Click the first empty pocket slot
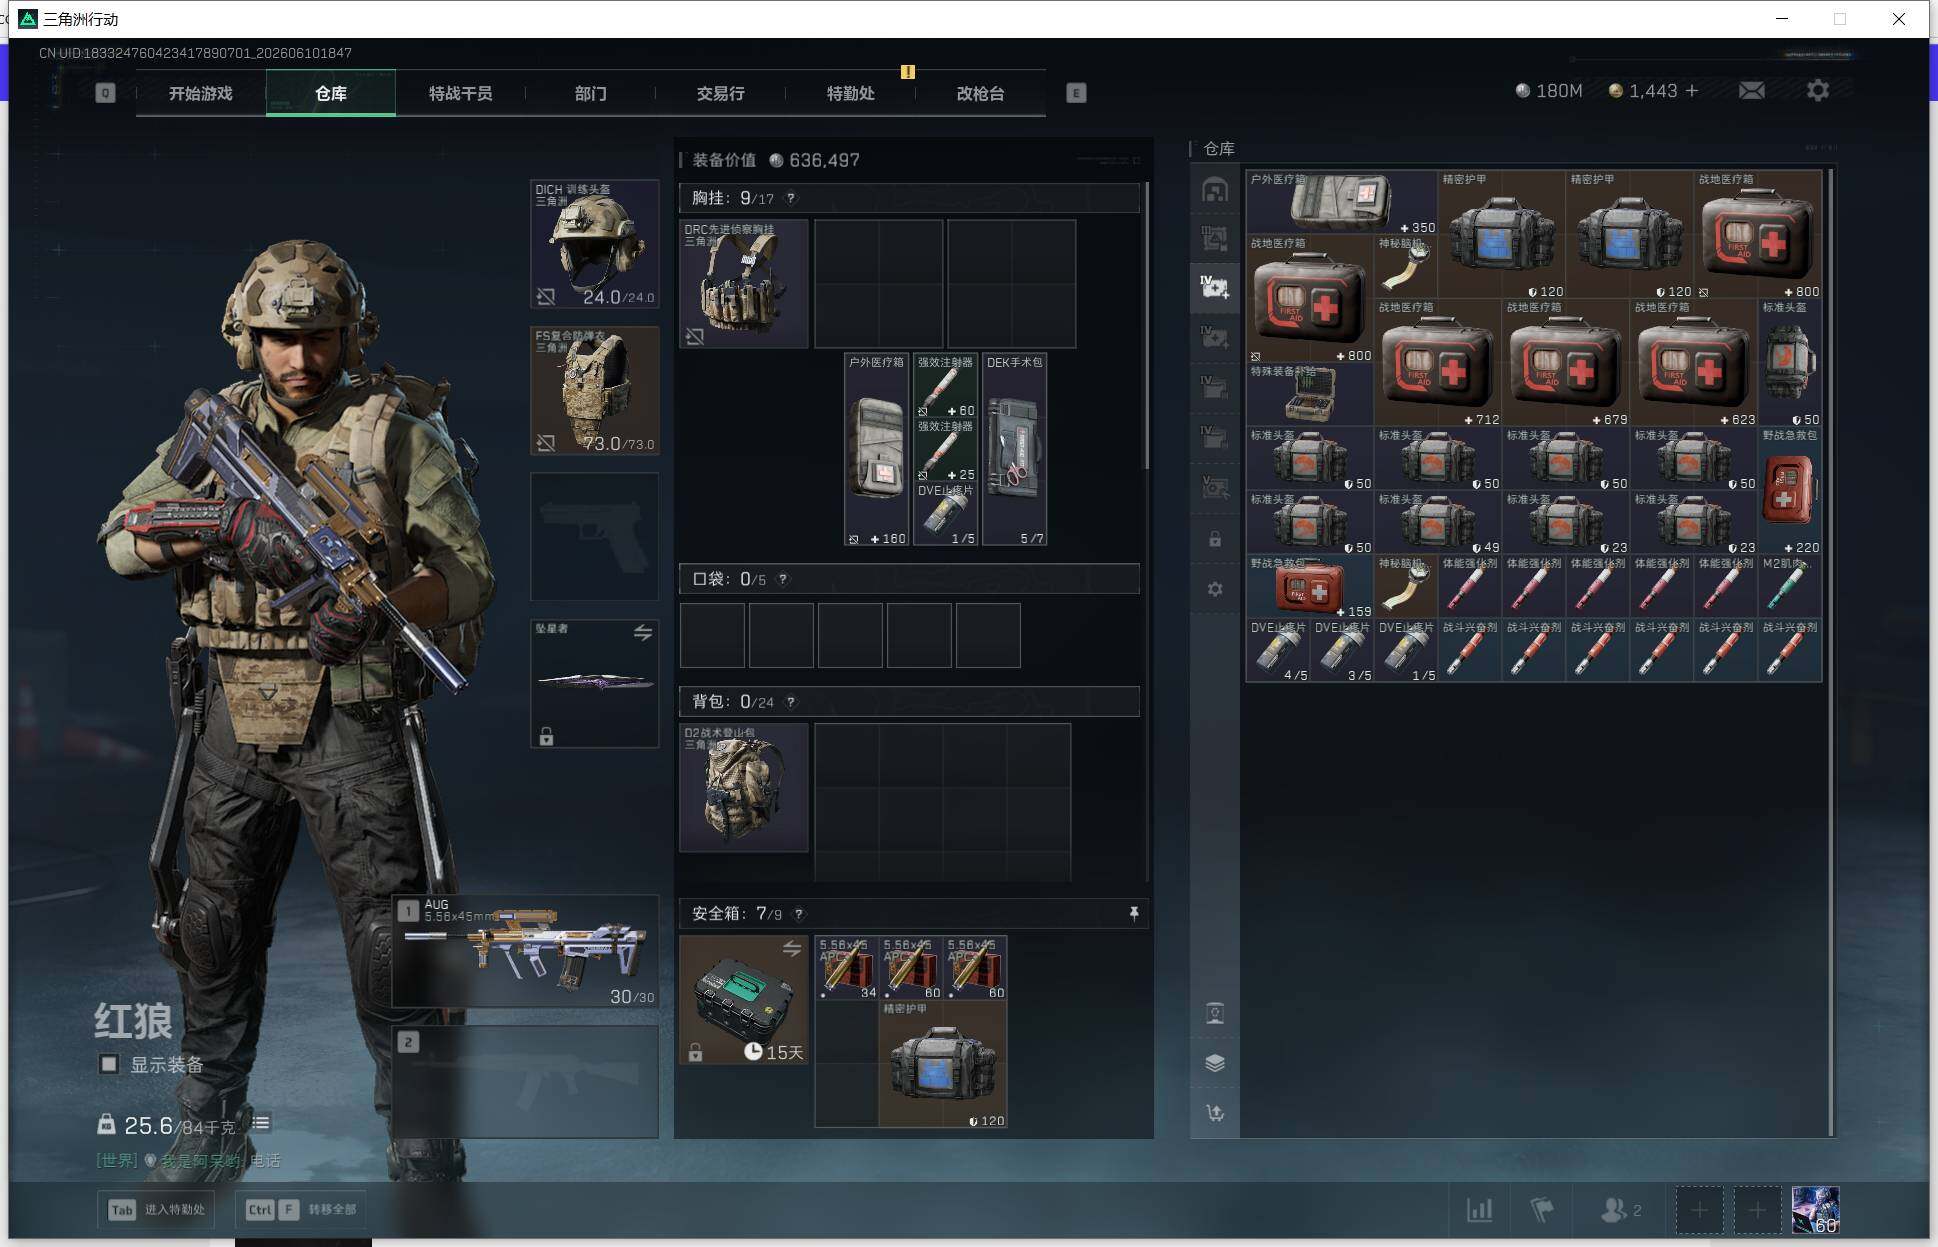The height and width of the screenshot is (1247, 1938). point(712,635)
